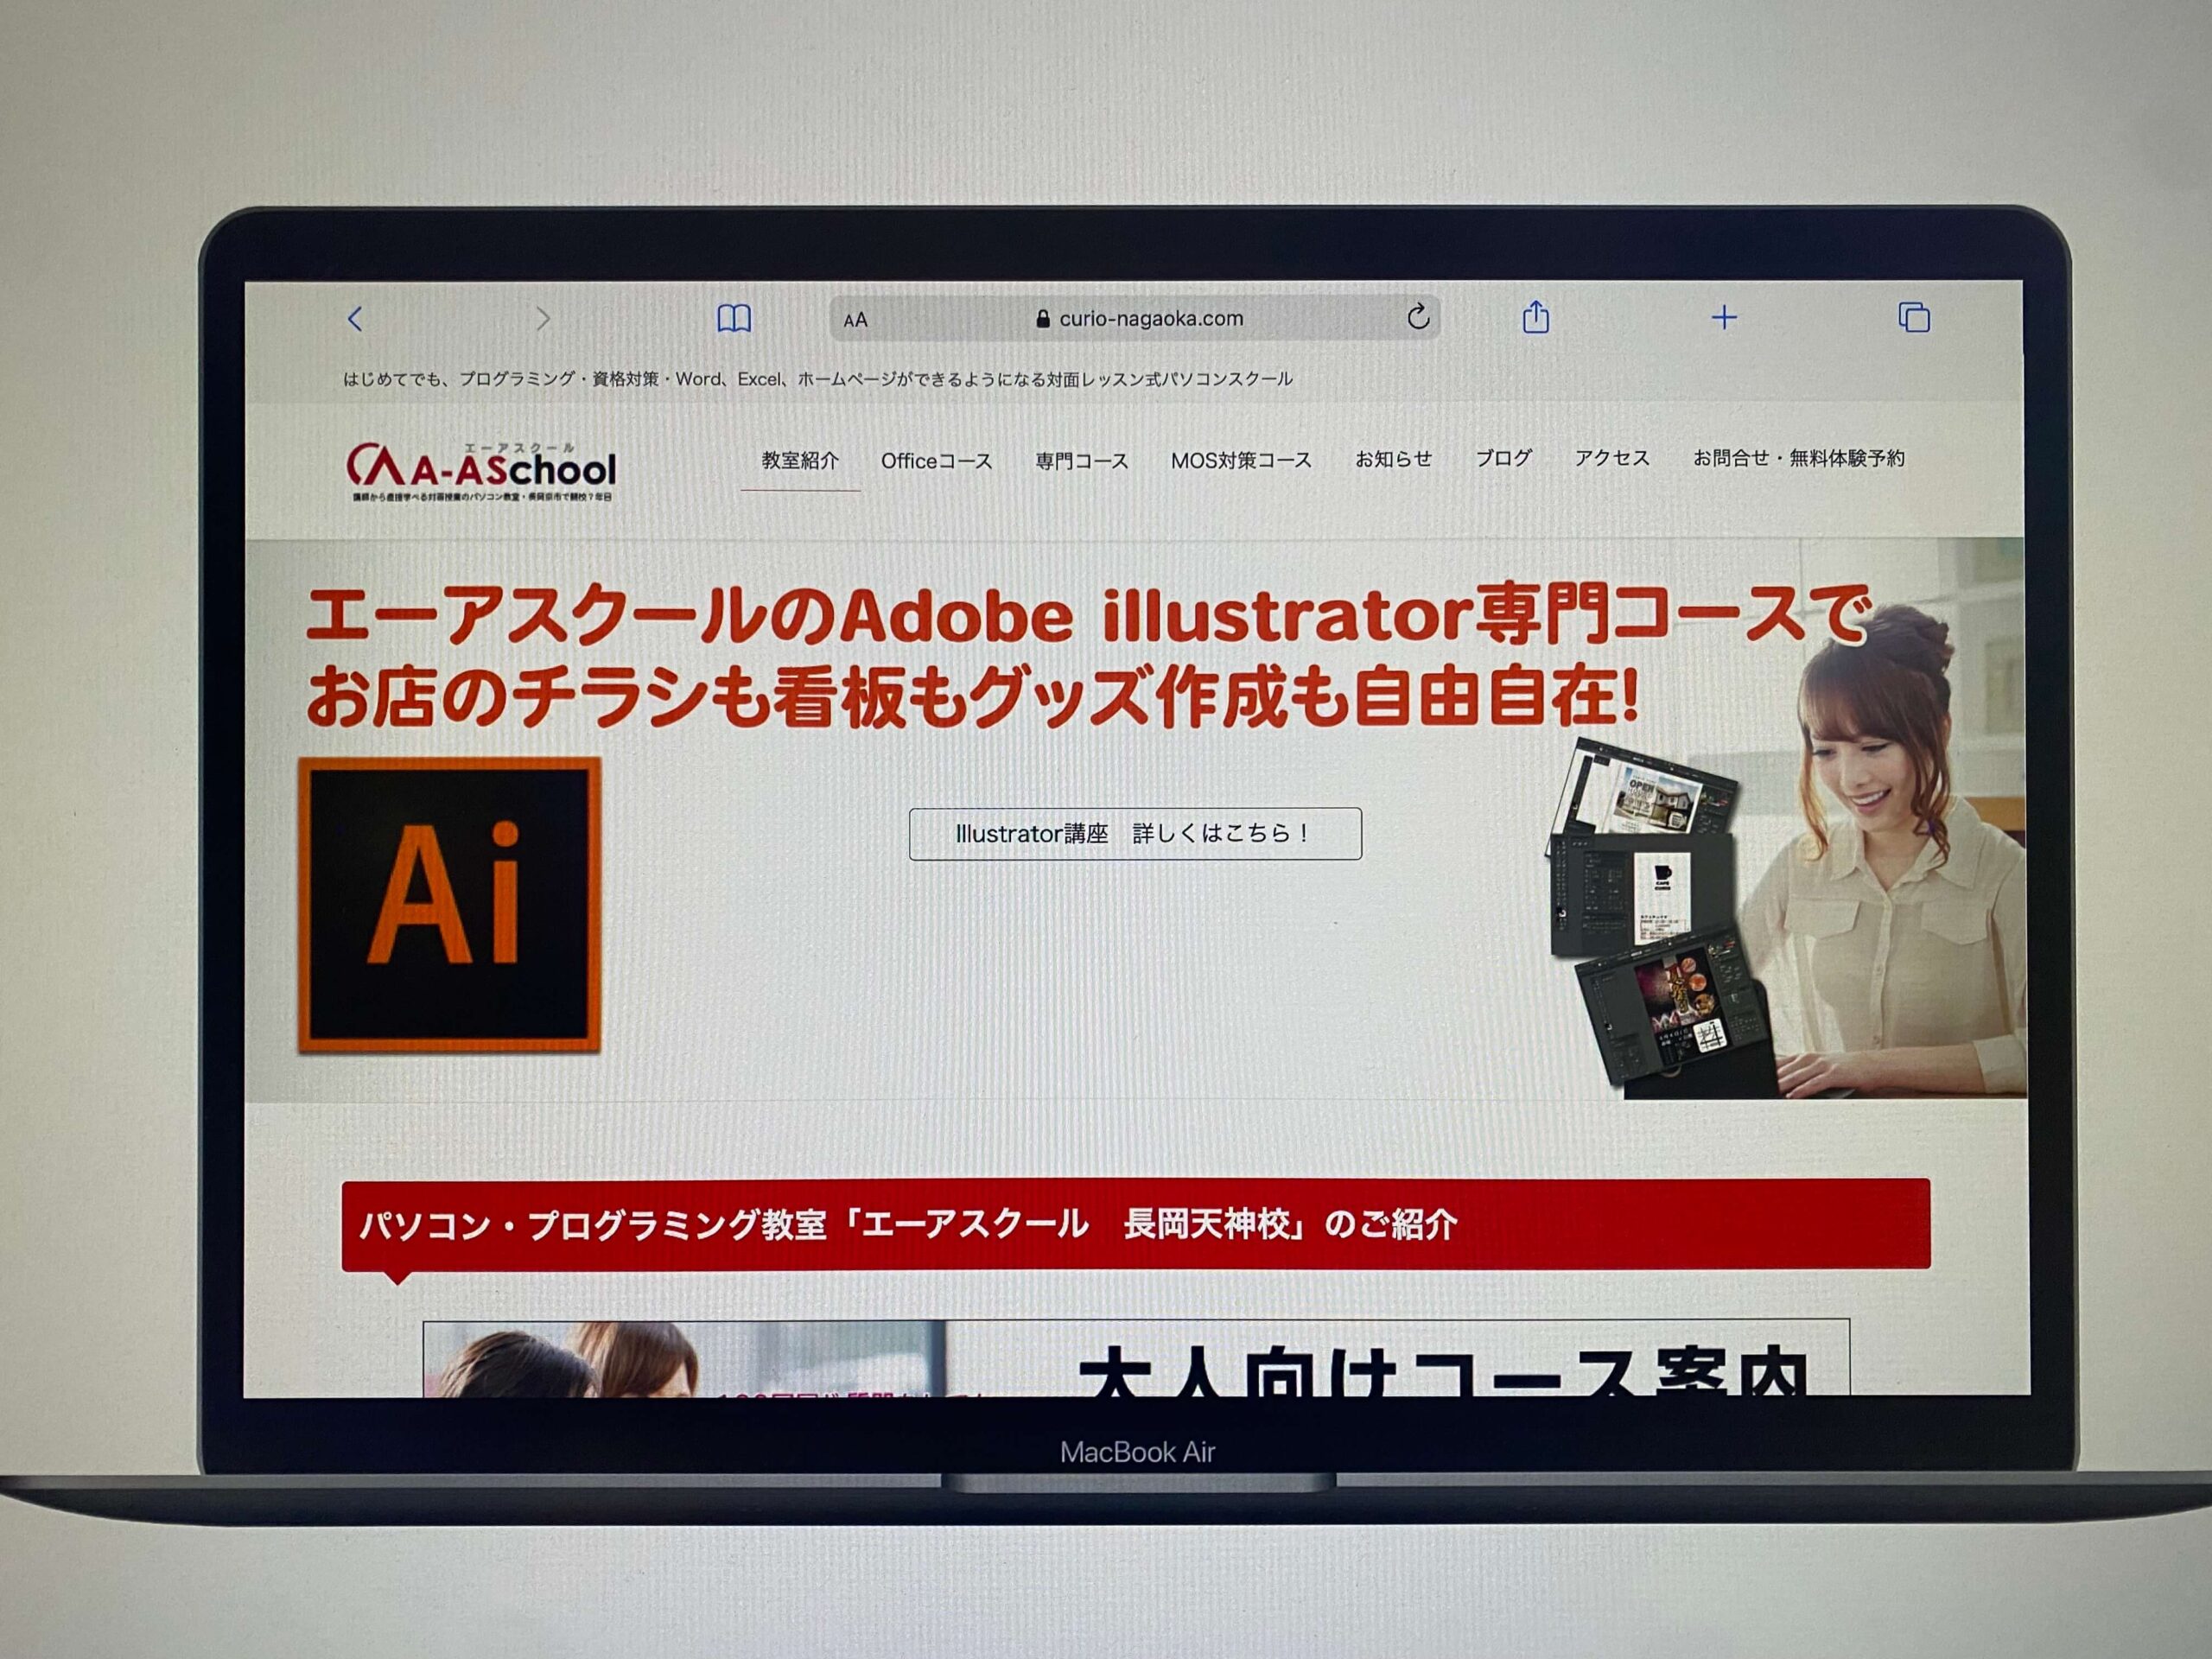Click the 大人向けコース案内 banner image
2212x1659 pixels.
point(1135,1360)
